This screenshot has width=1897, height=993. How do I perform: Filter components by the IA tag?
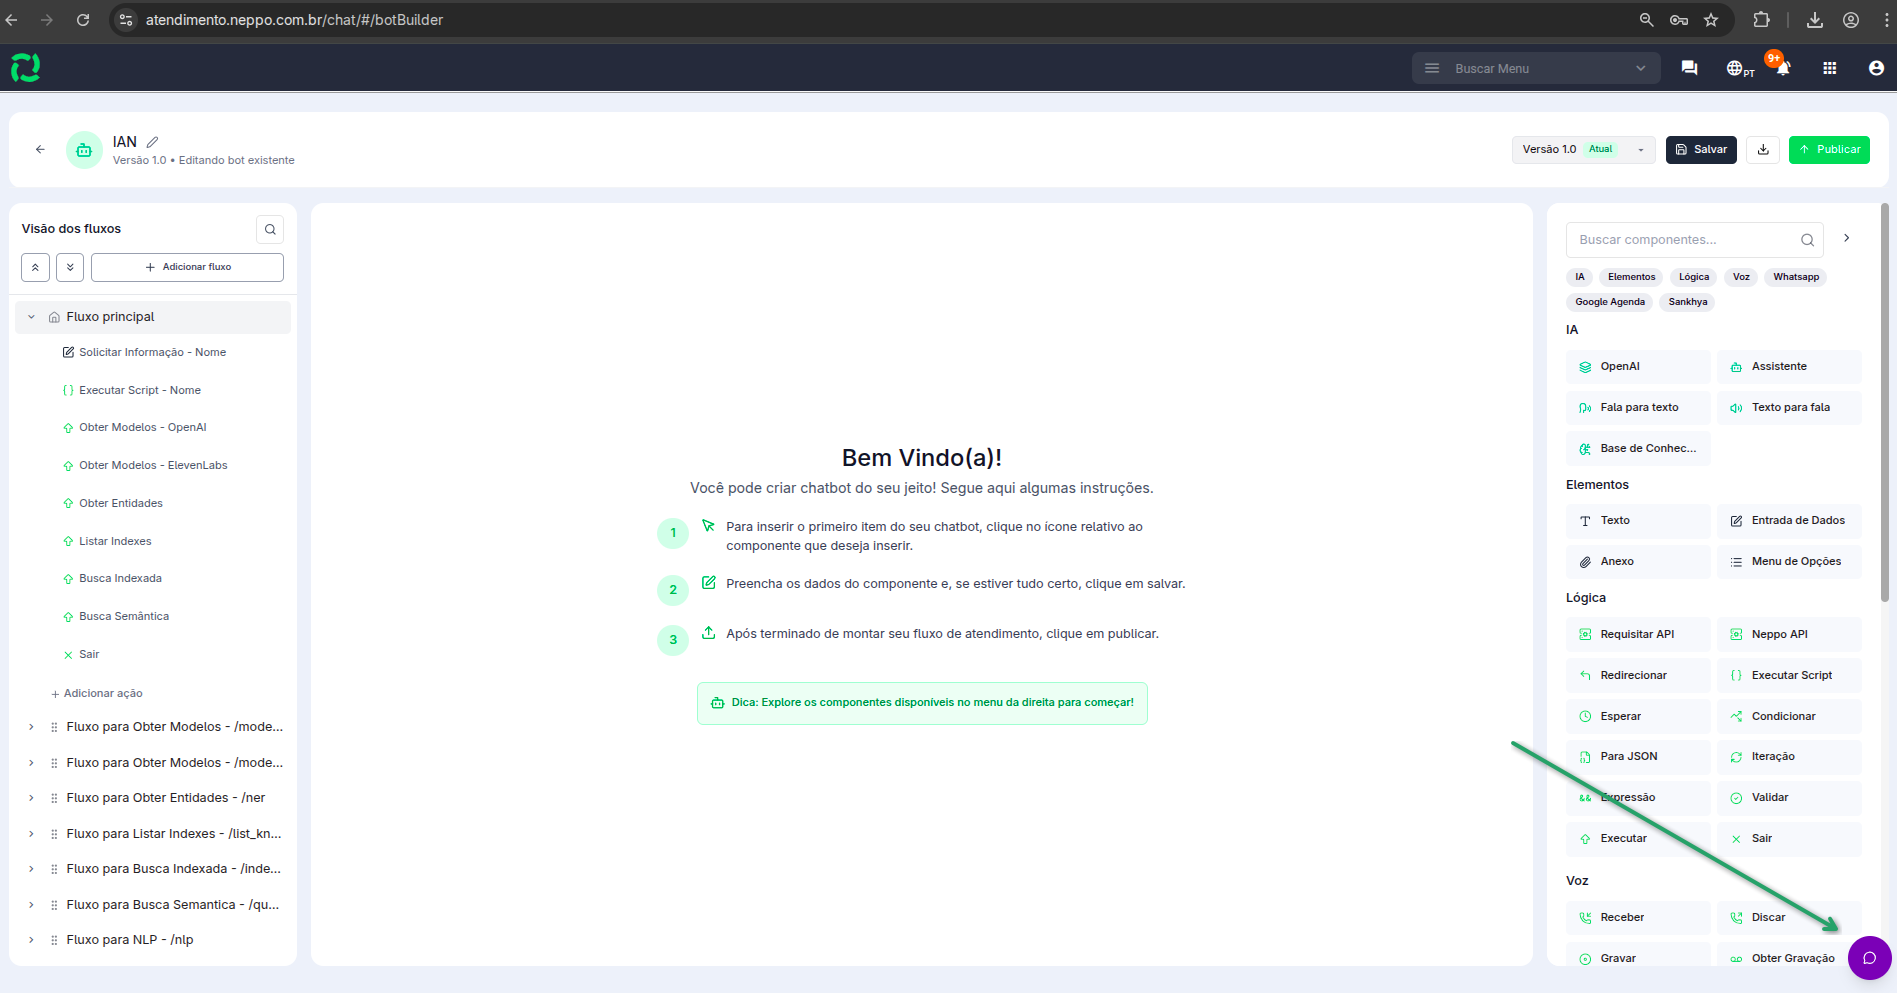point(1580,277)
